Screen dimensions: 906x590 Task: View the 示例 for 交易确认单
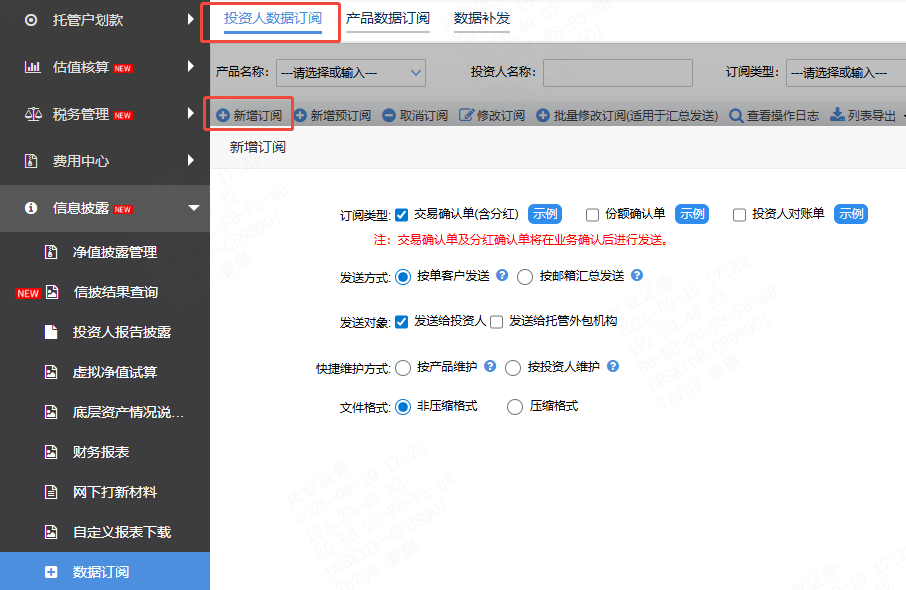(x=544, y=213)
